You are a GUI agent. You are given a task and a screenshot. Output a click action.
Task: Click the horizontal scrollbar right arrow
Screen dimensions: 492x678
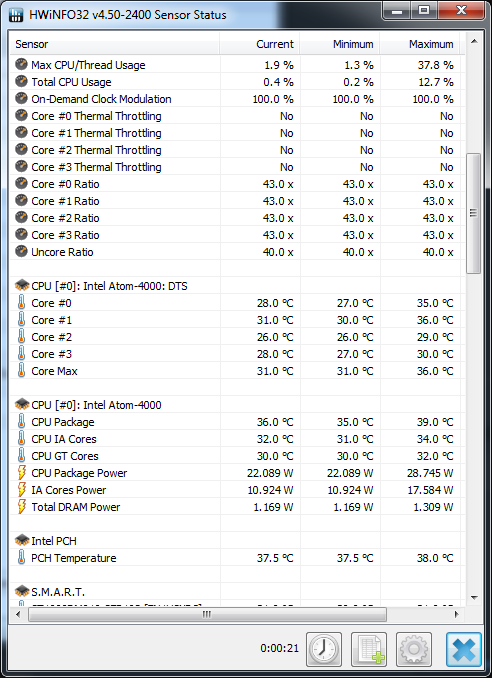(x=457, y=614)
